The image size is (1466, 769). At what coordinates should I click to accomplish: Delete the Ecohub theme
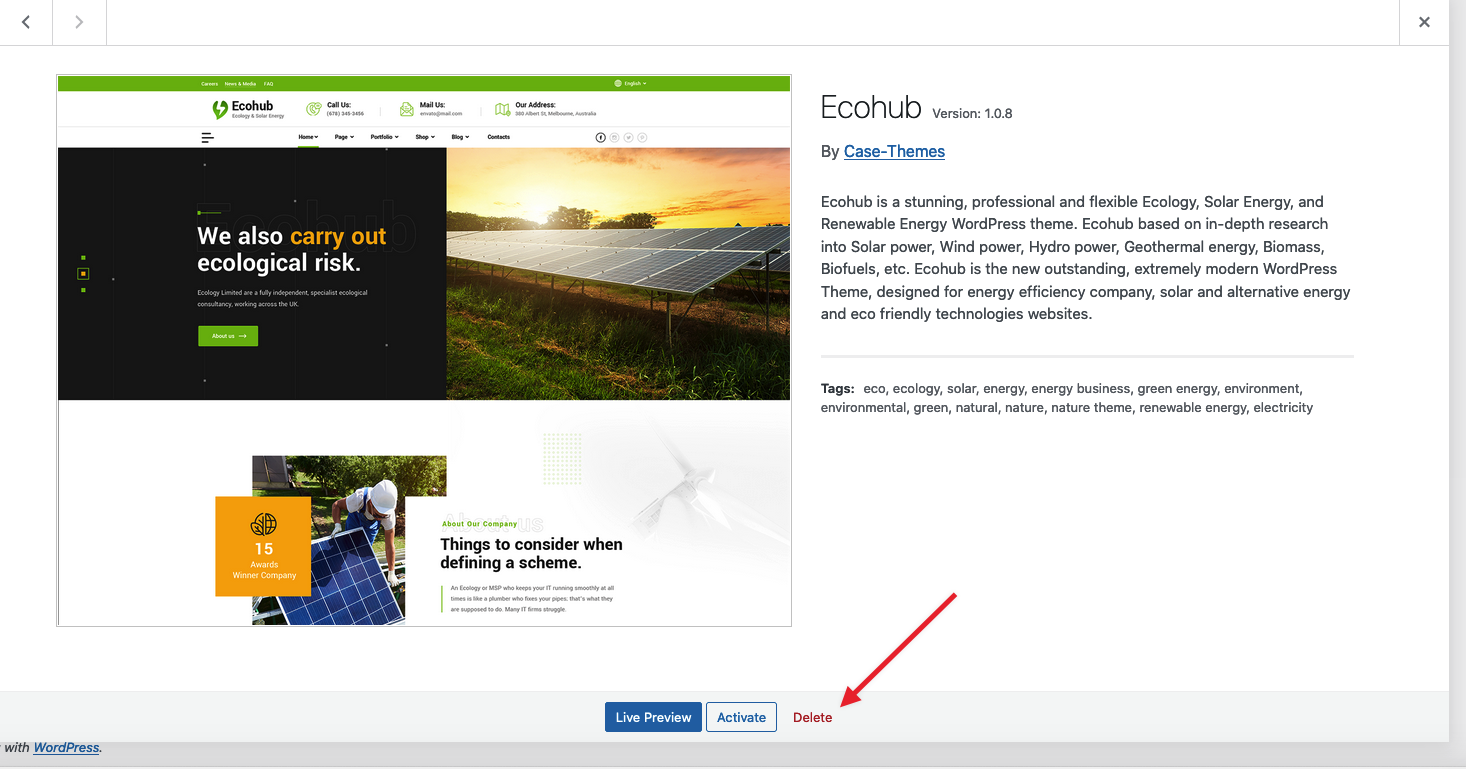[812, 717]
